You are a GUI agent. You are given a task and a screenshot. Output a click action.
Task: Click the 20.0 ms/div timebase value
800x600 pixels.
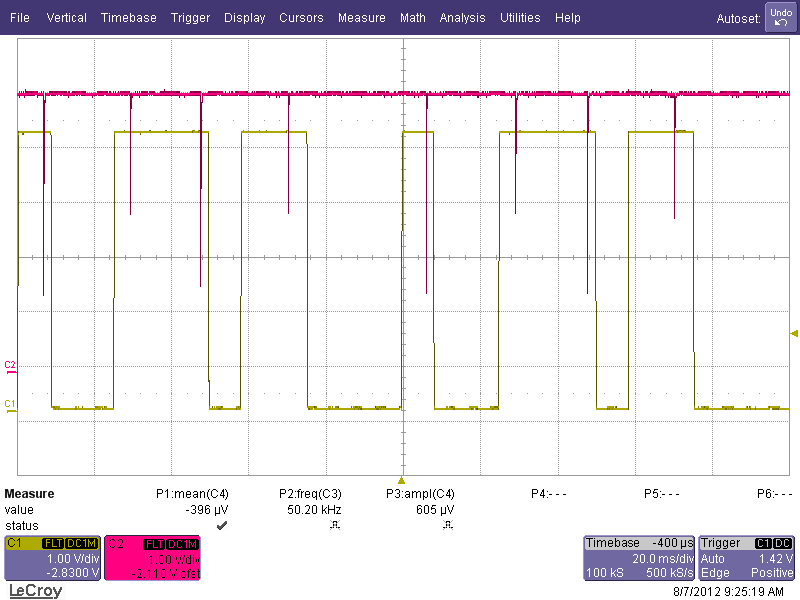pyautogui.click(x=663, y=559)
